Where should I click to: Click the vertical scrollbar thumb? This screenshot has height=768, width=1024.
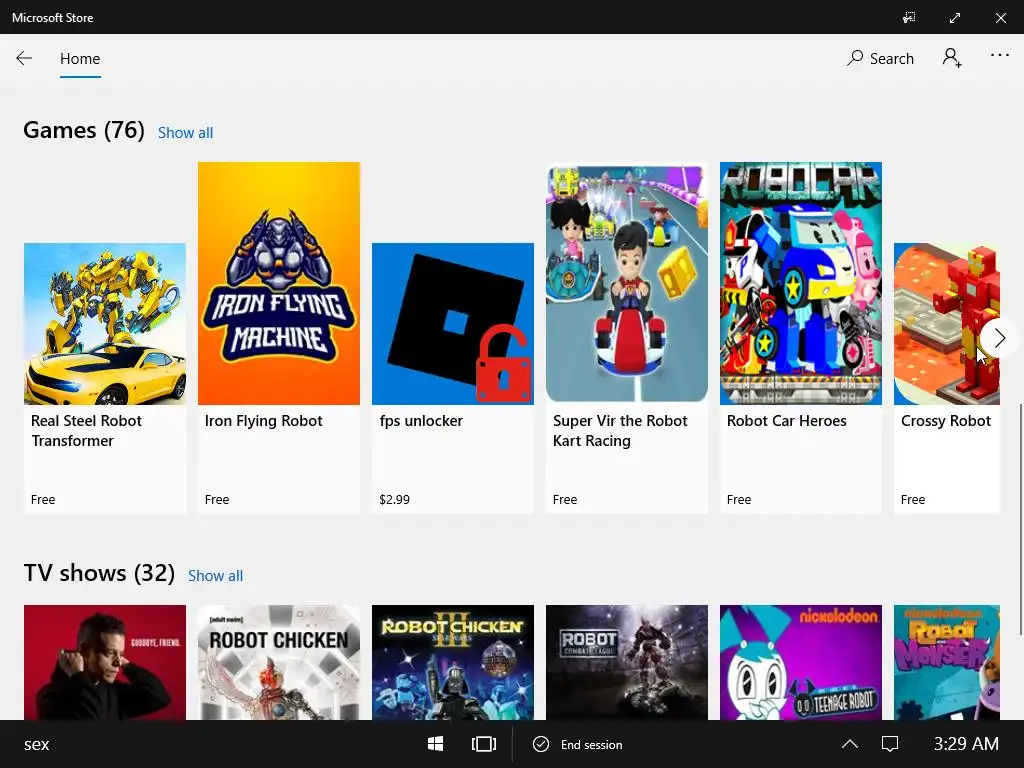[1021, 519]
